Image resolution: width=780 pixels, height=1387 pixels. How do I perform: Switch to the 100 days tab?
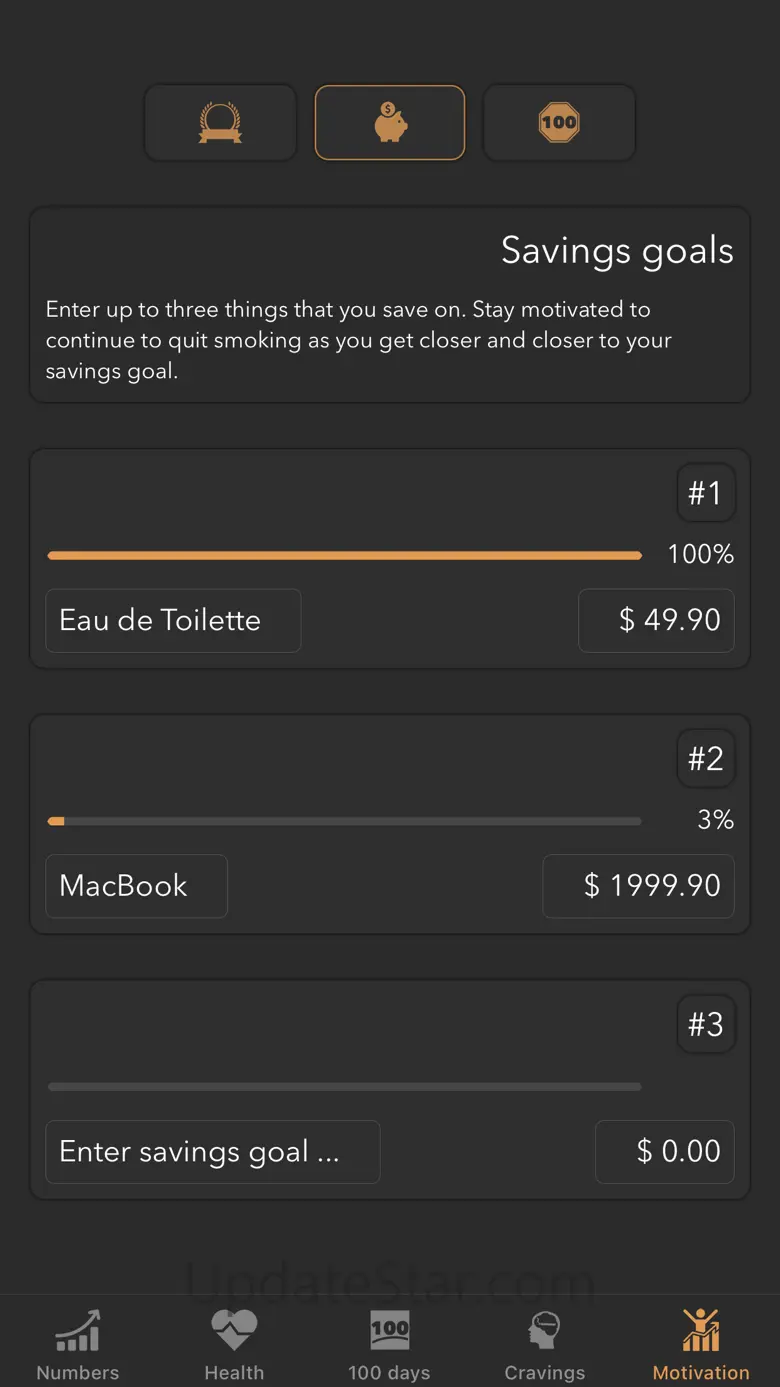(x=389, y=1344)
